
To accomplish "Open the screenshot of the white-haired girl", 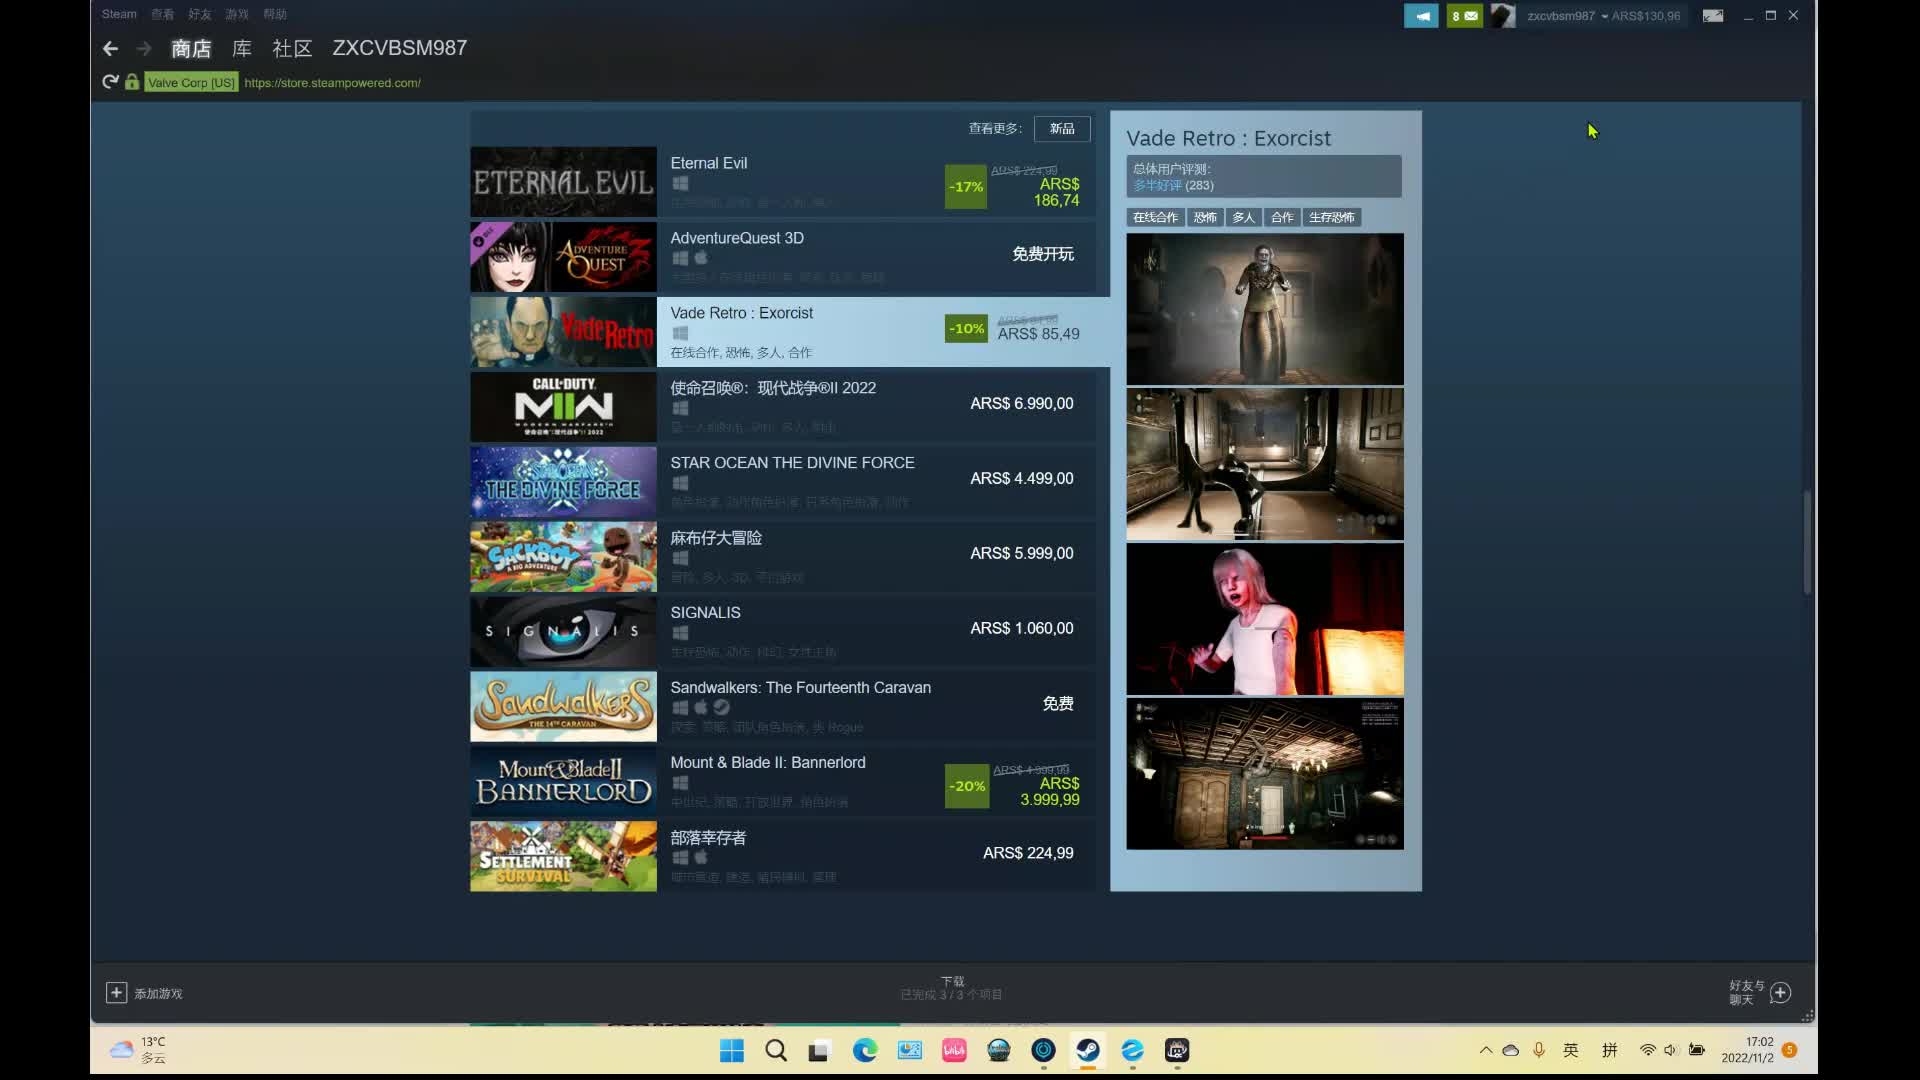I will click(1265, 619).
